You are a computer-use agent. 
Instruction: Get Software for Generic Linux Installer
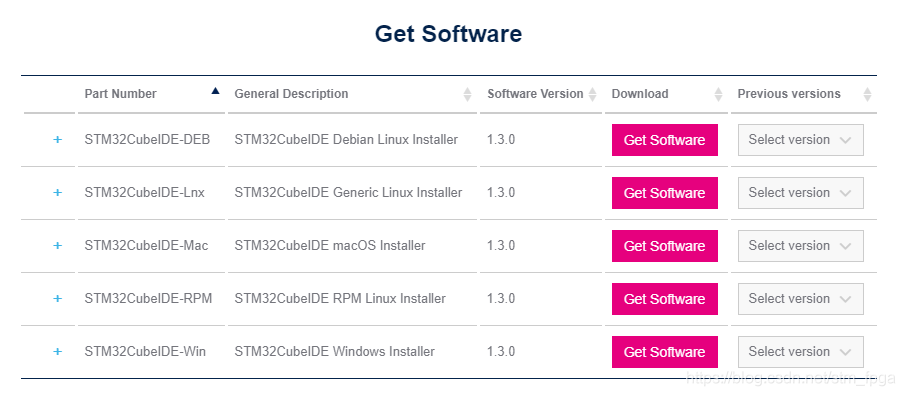click(665, 193)
